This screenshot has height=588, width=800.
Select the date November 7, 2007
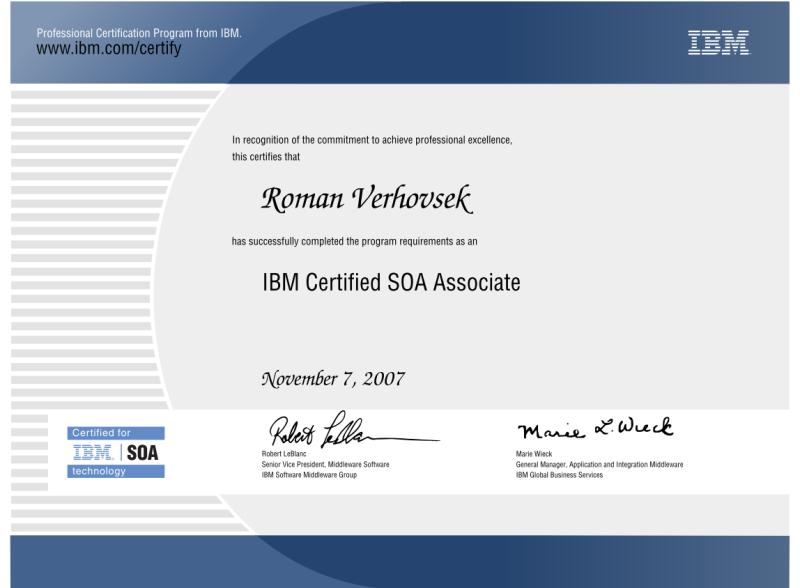point(333,379)
